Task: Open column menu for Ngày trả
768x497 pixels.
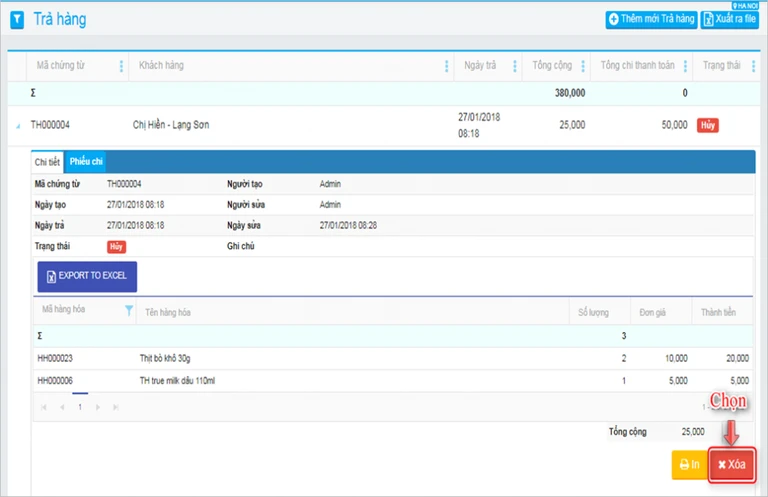Action: (x=515, y=66)
